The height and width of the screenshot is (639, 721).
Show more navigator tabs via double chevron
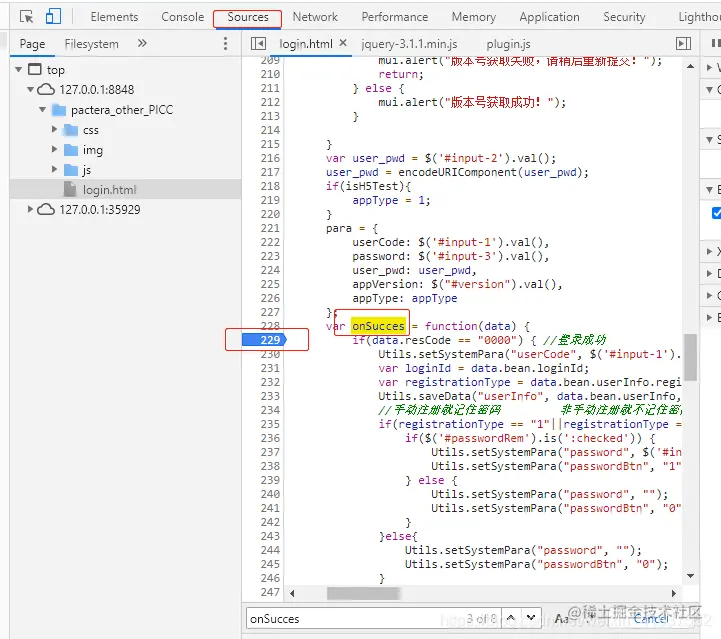click(x=142, y=43)
